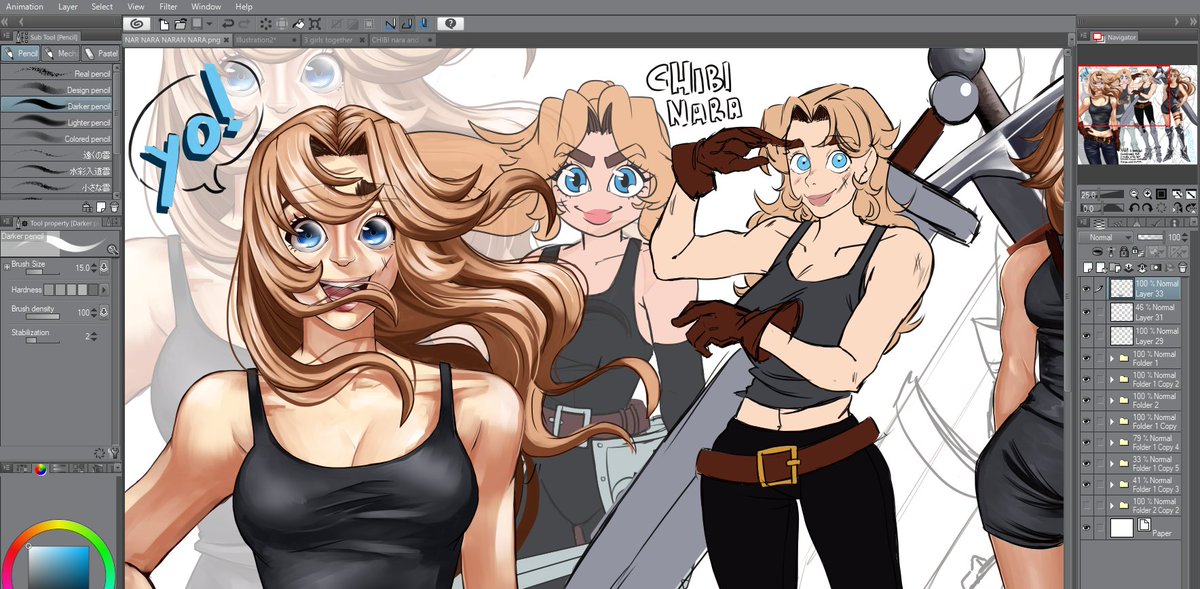1200x589 pixels.
Task: Click the New file icon
Action: pyautogui.click(x=164, y=24)
